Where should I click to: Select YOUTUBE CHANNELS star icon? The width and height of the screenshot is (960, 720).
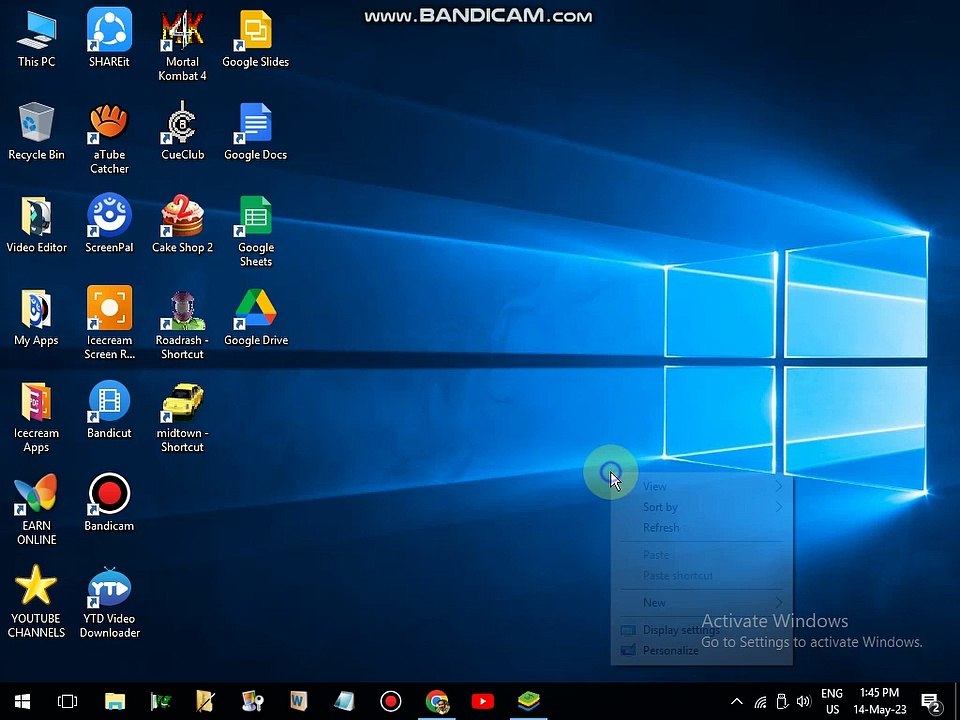[x=36, y=602]
